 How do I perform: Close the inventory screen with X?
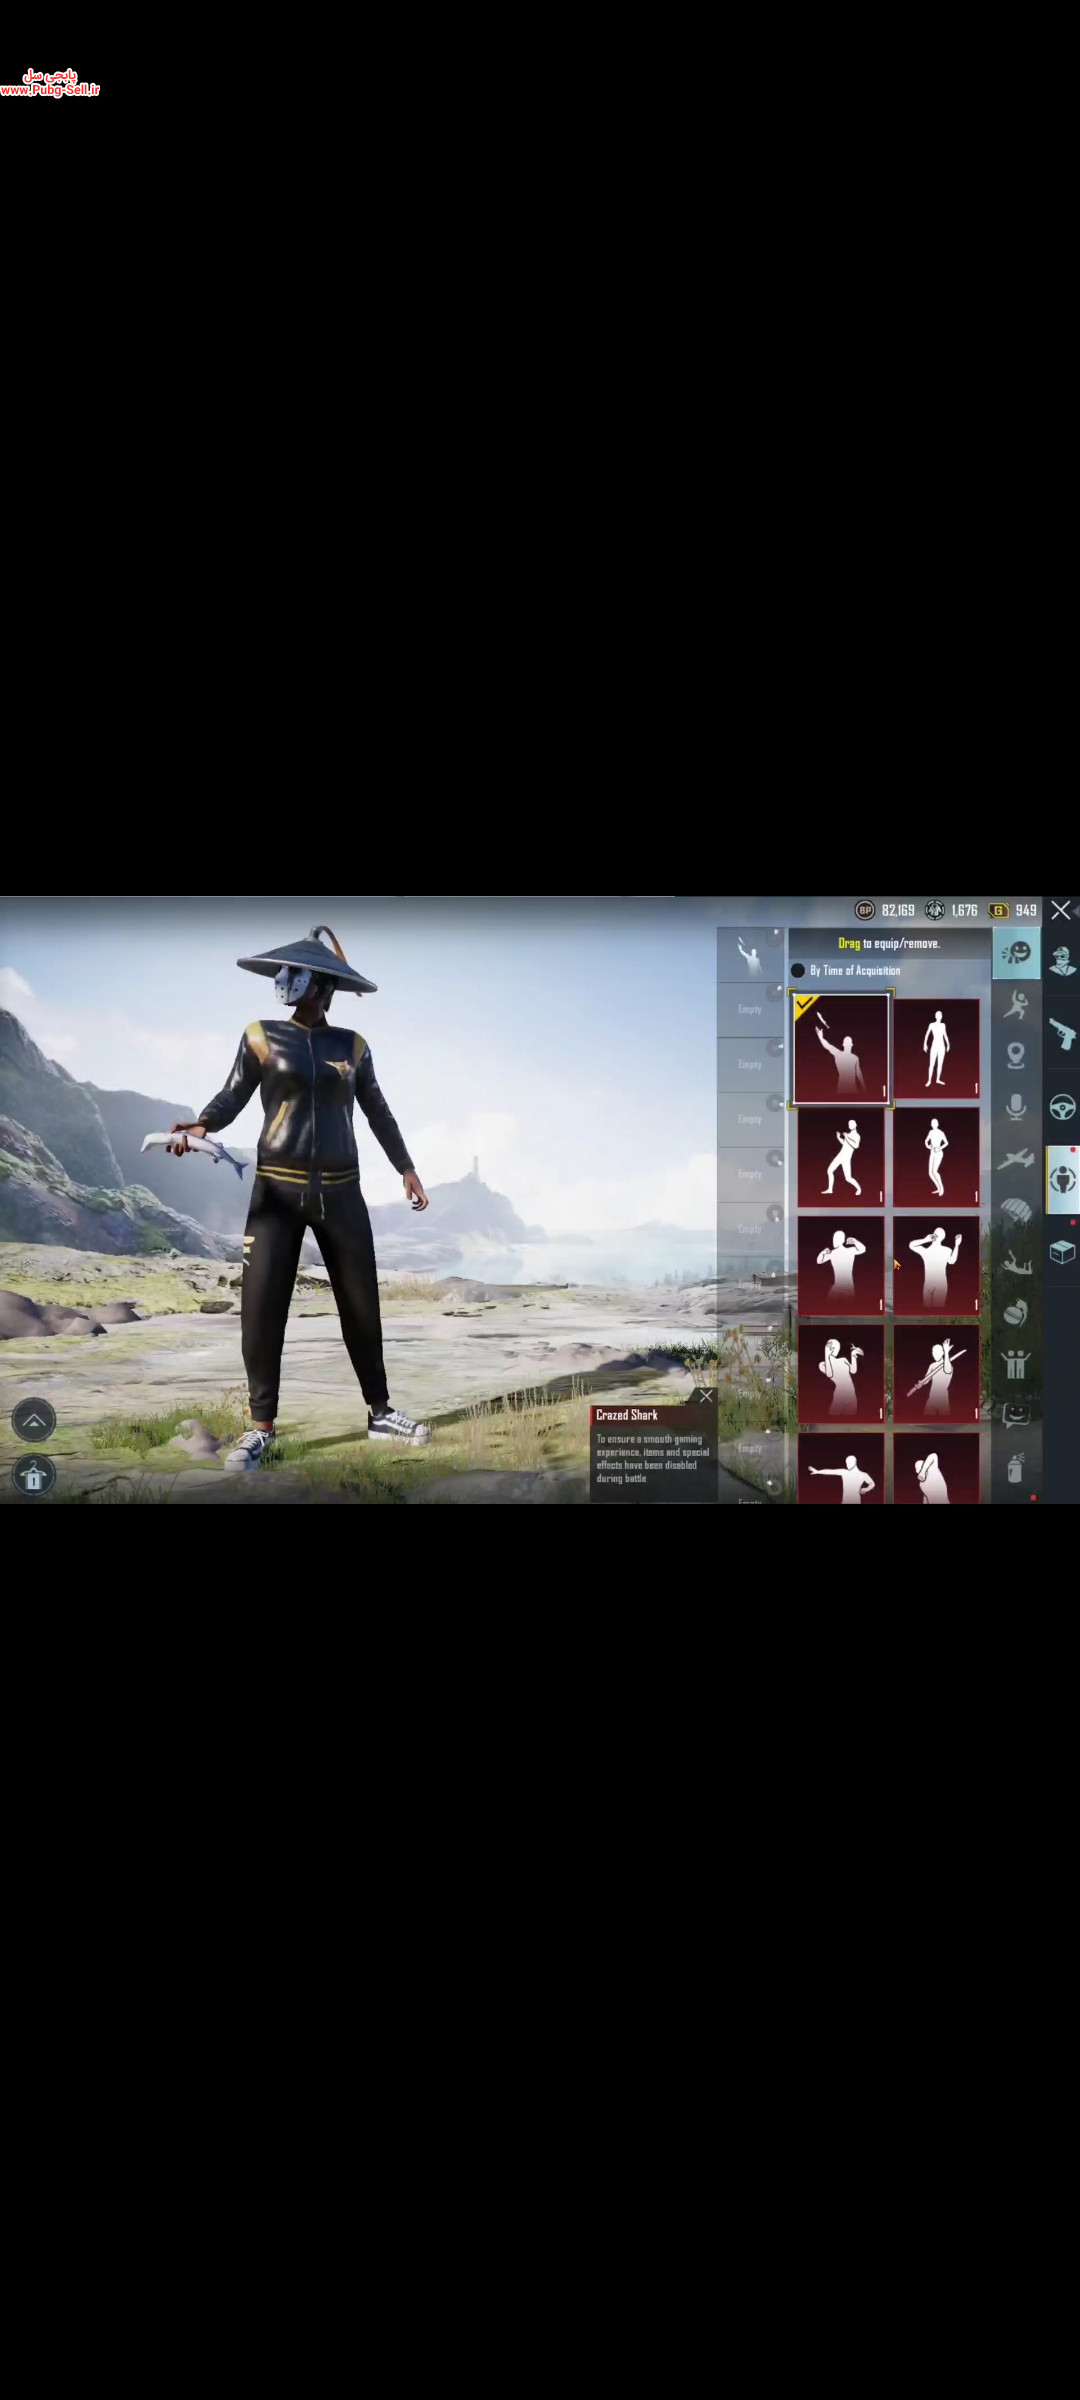pos(1061,910)
